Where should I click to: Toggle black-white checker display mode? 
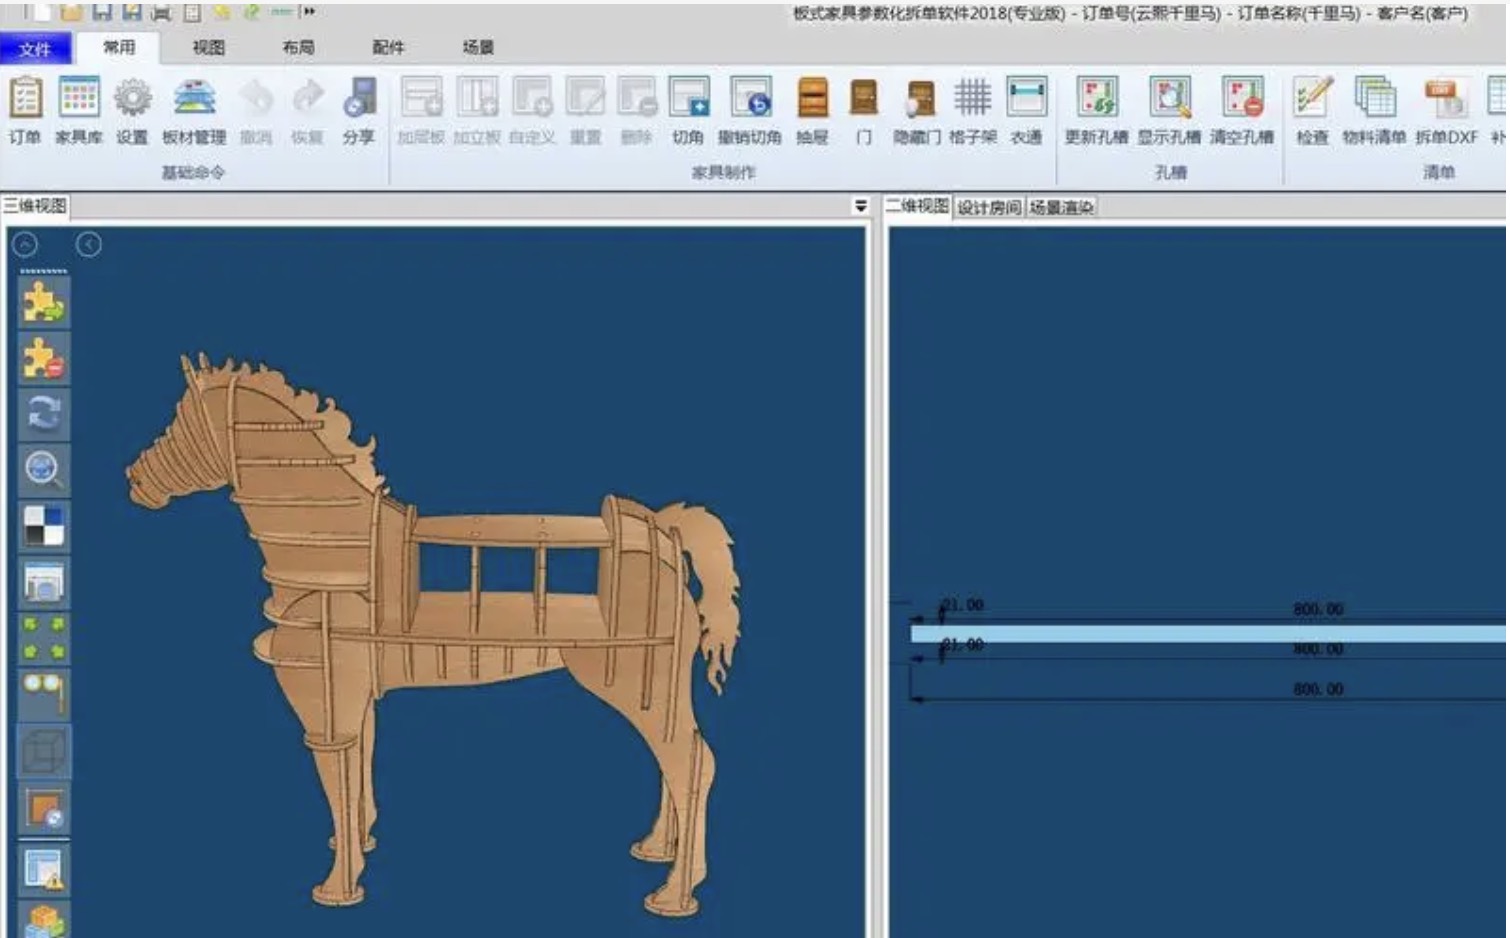44,525
